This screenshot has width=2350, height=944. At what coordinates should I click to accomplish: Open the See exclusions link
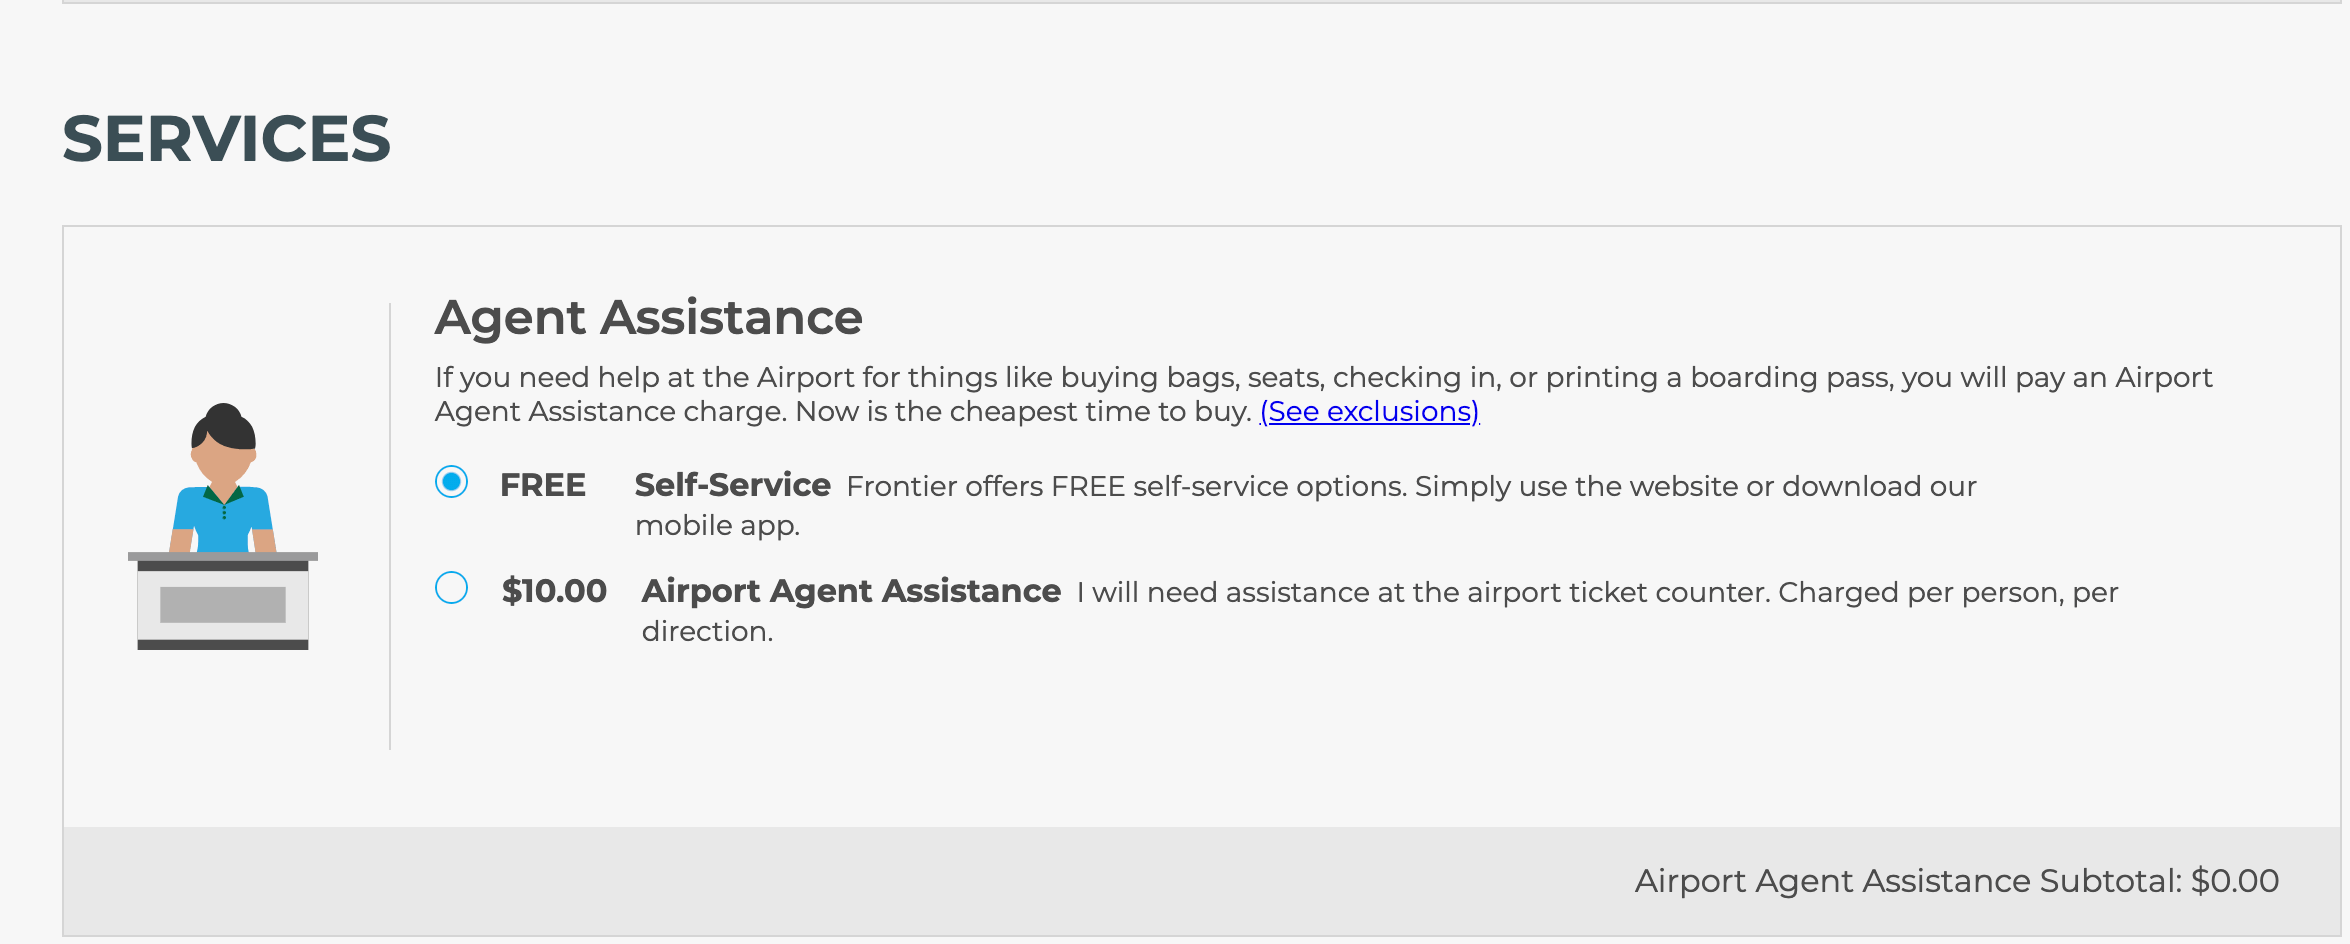(1369, 411)
